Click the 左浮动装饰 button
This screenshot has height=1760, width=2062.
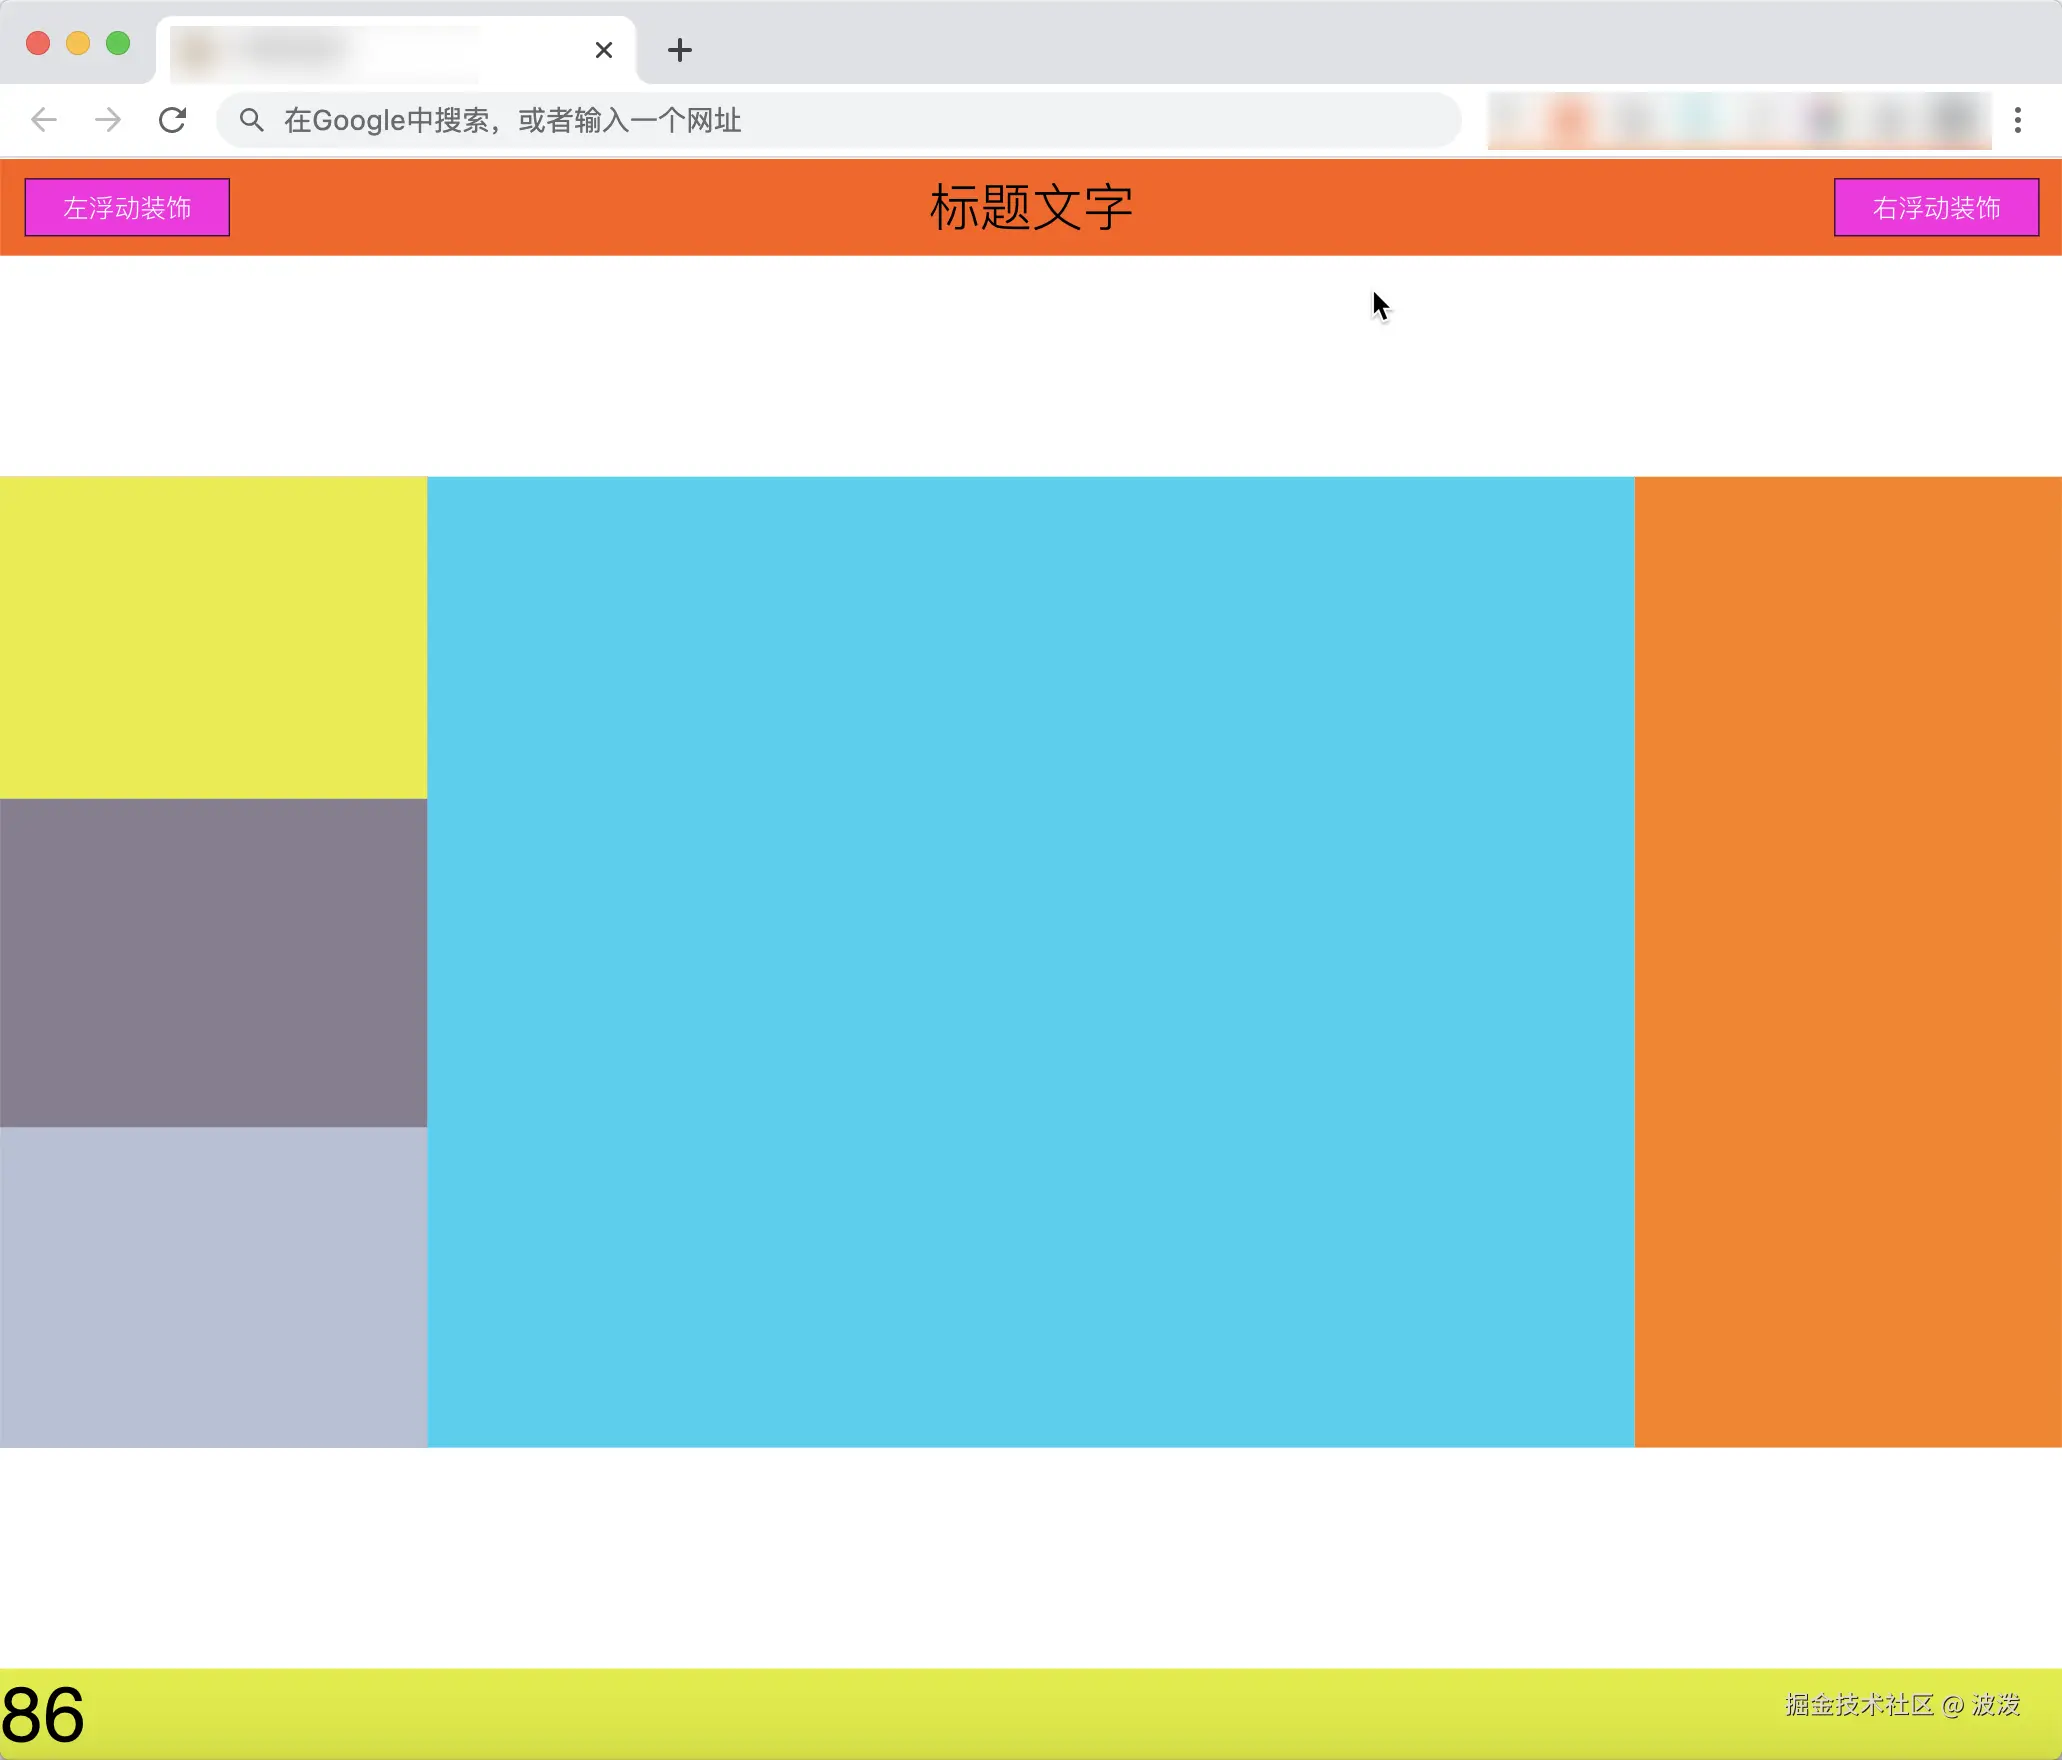click(x=127, y=208)
